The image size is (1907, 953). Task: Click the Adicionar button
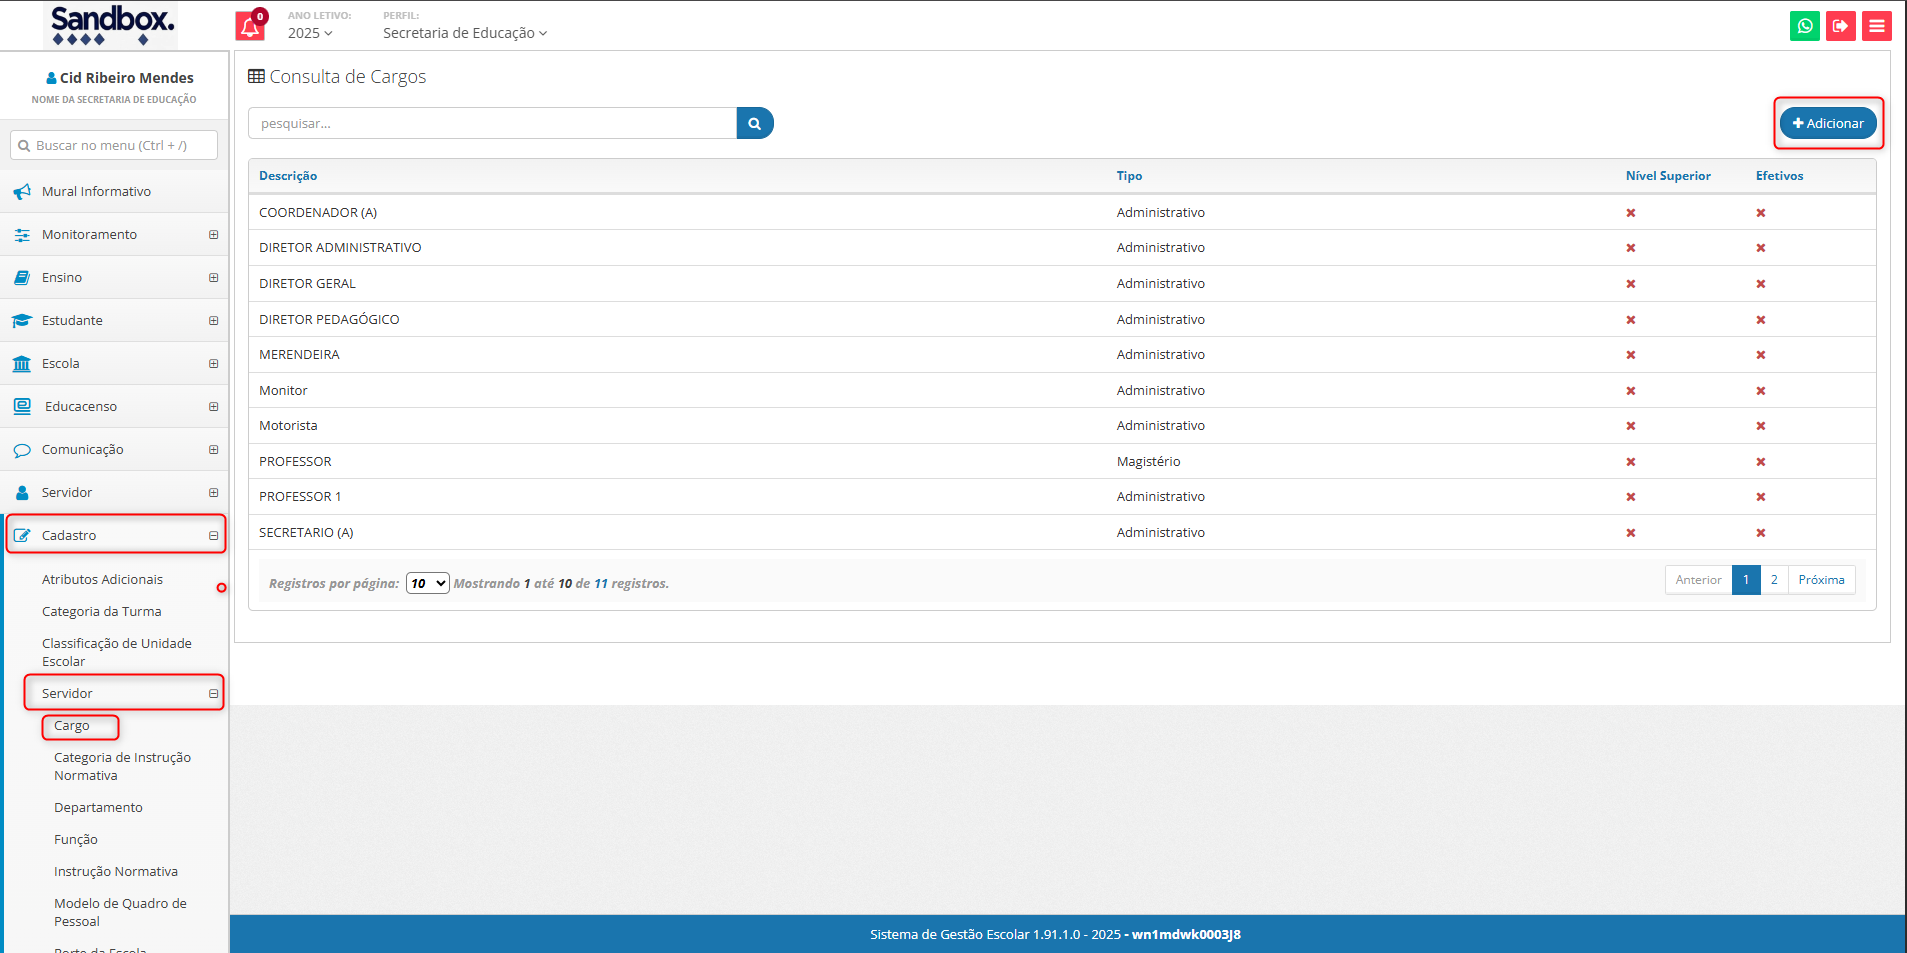pyautogui.click(x=1827, y=123)
